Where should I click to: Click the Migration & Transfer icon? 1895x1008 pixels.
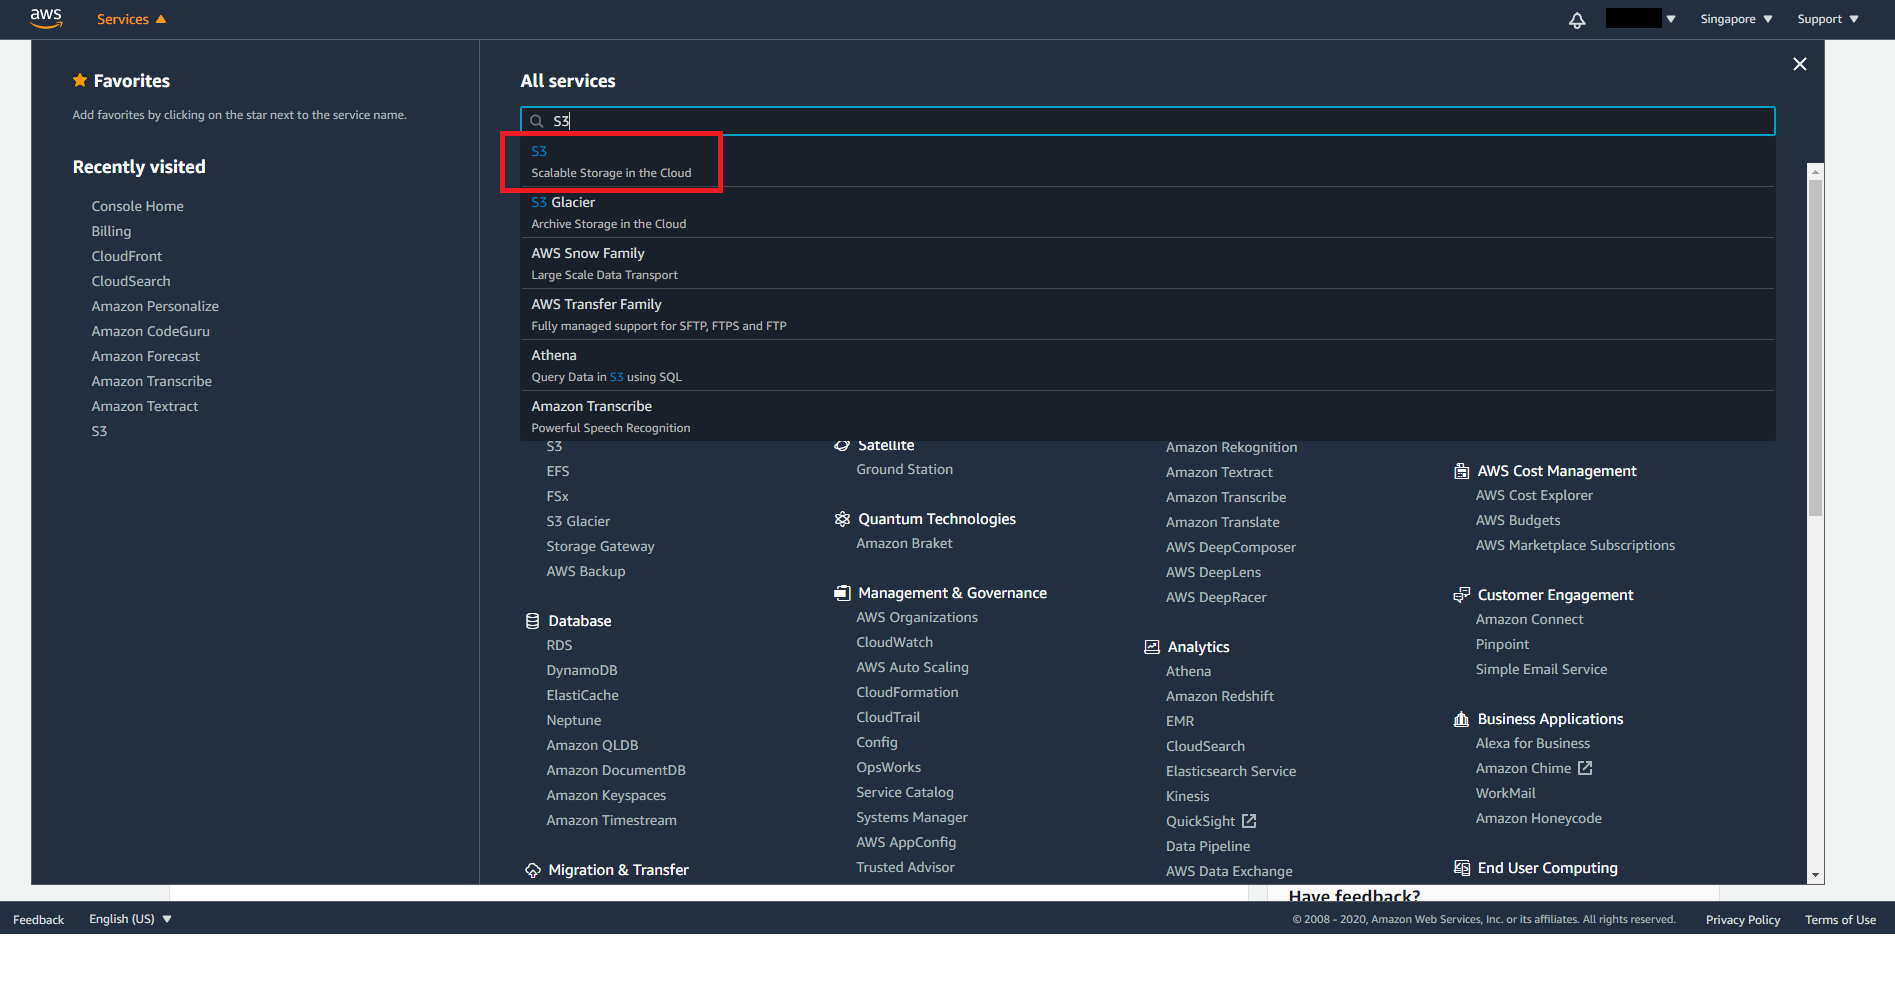533,870
